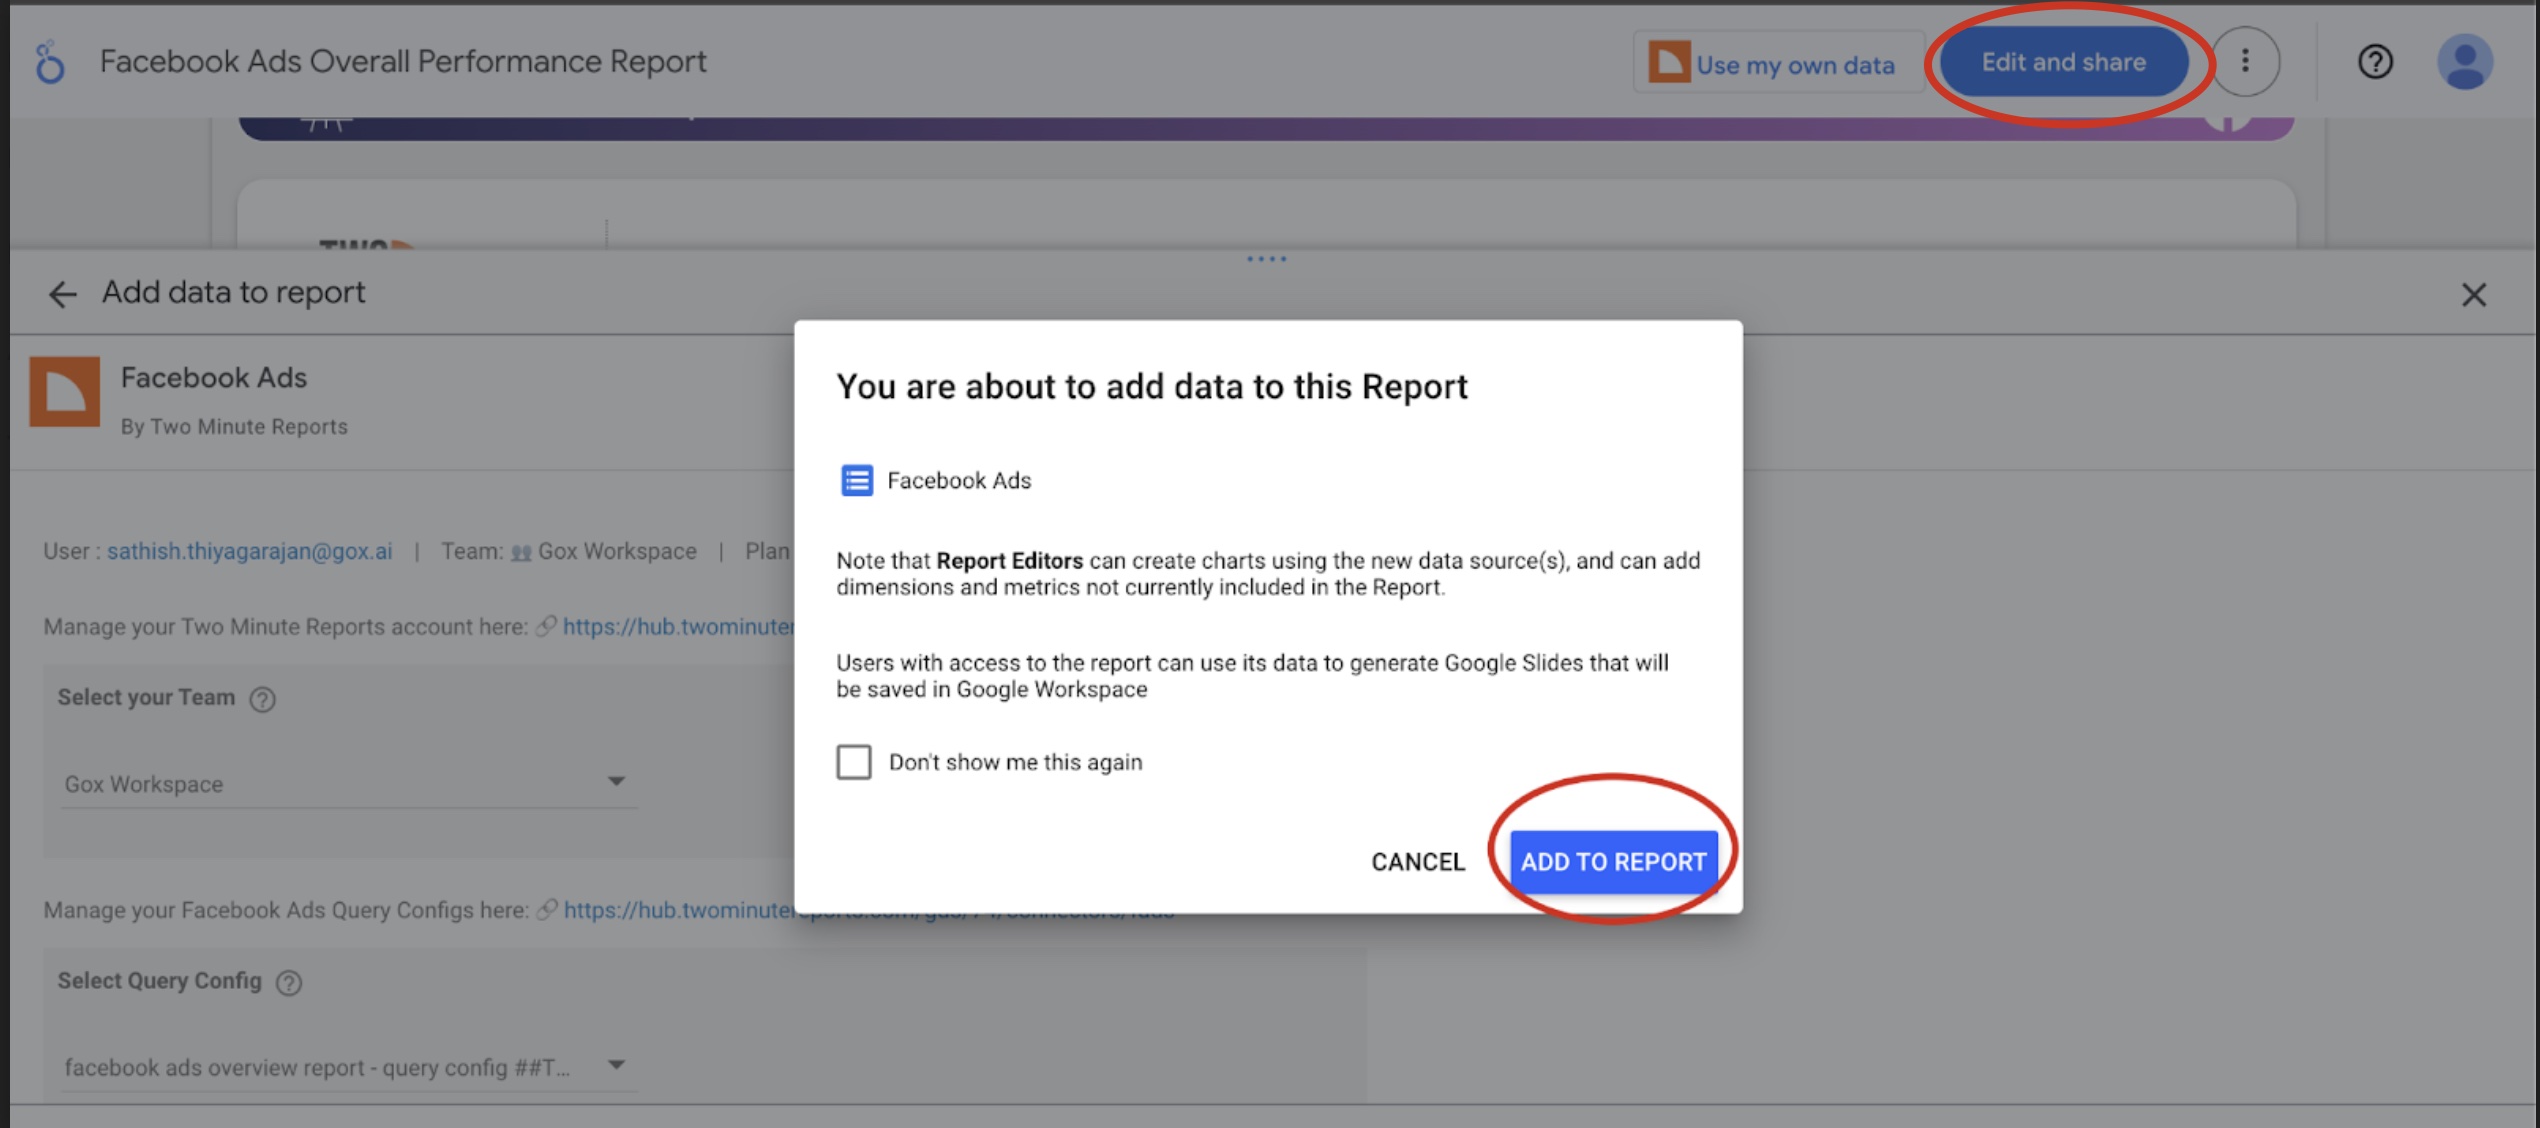Viewport: 2540px width, 1128px height.
Task: Open the sathish.thiyagarajan@gox.ai user link
Action: coord(250,552)
